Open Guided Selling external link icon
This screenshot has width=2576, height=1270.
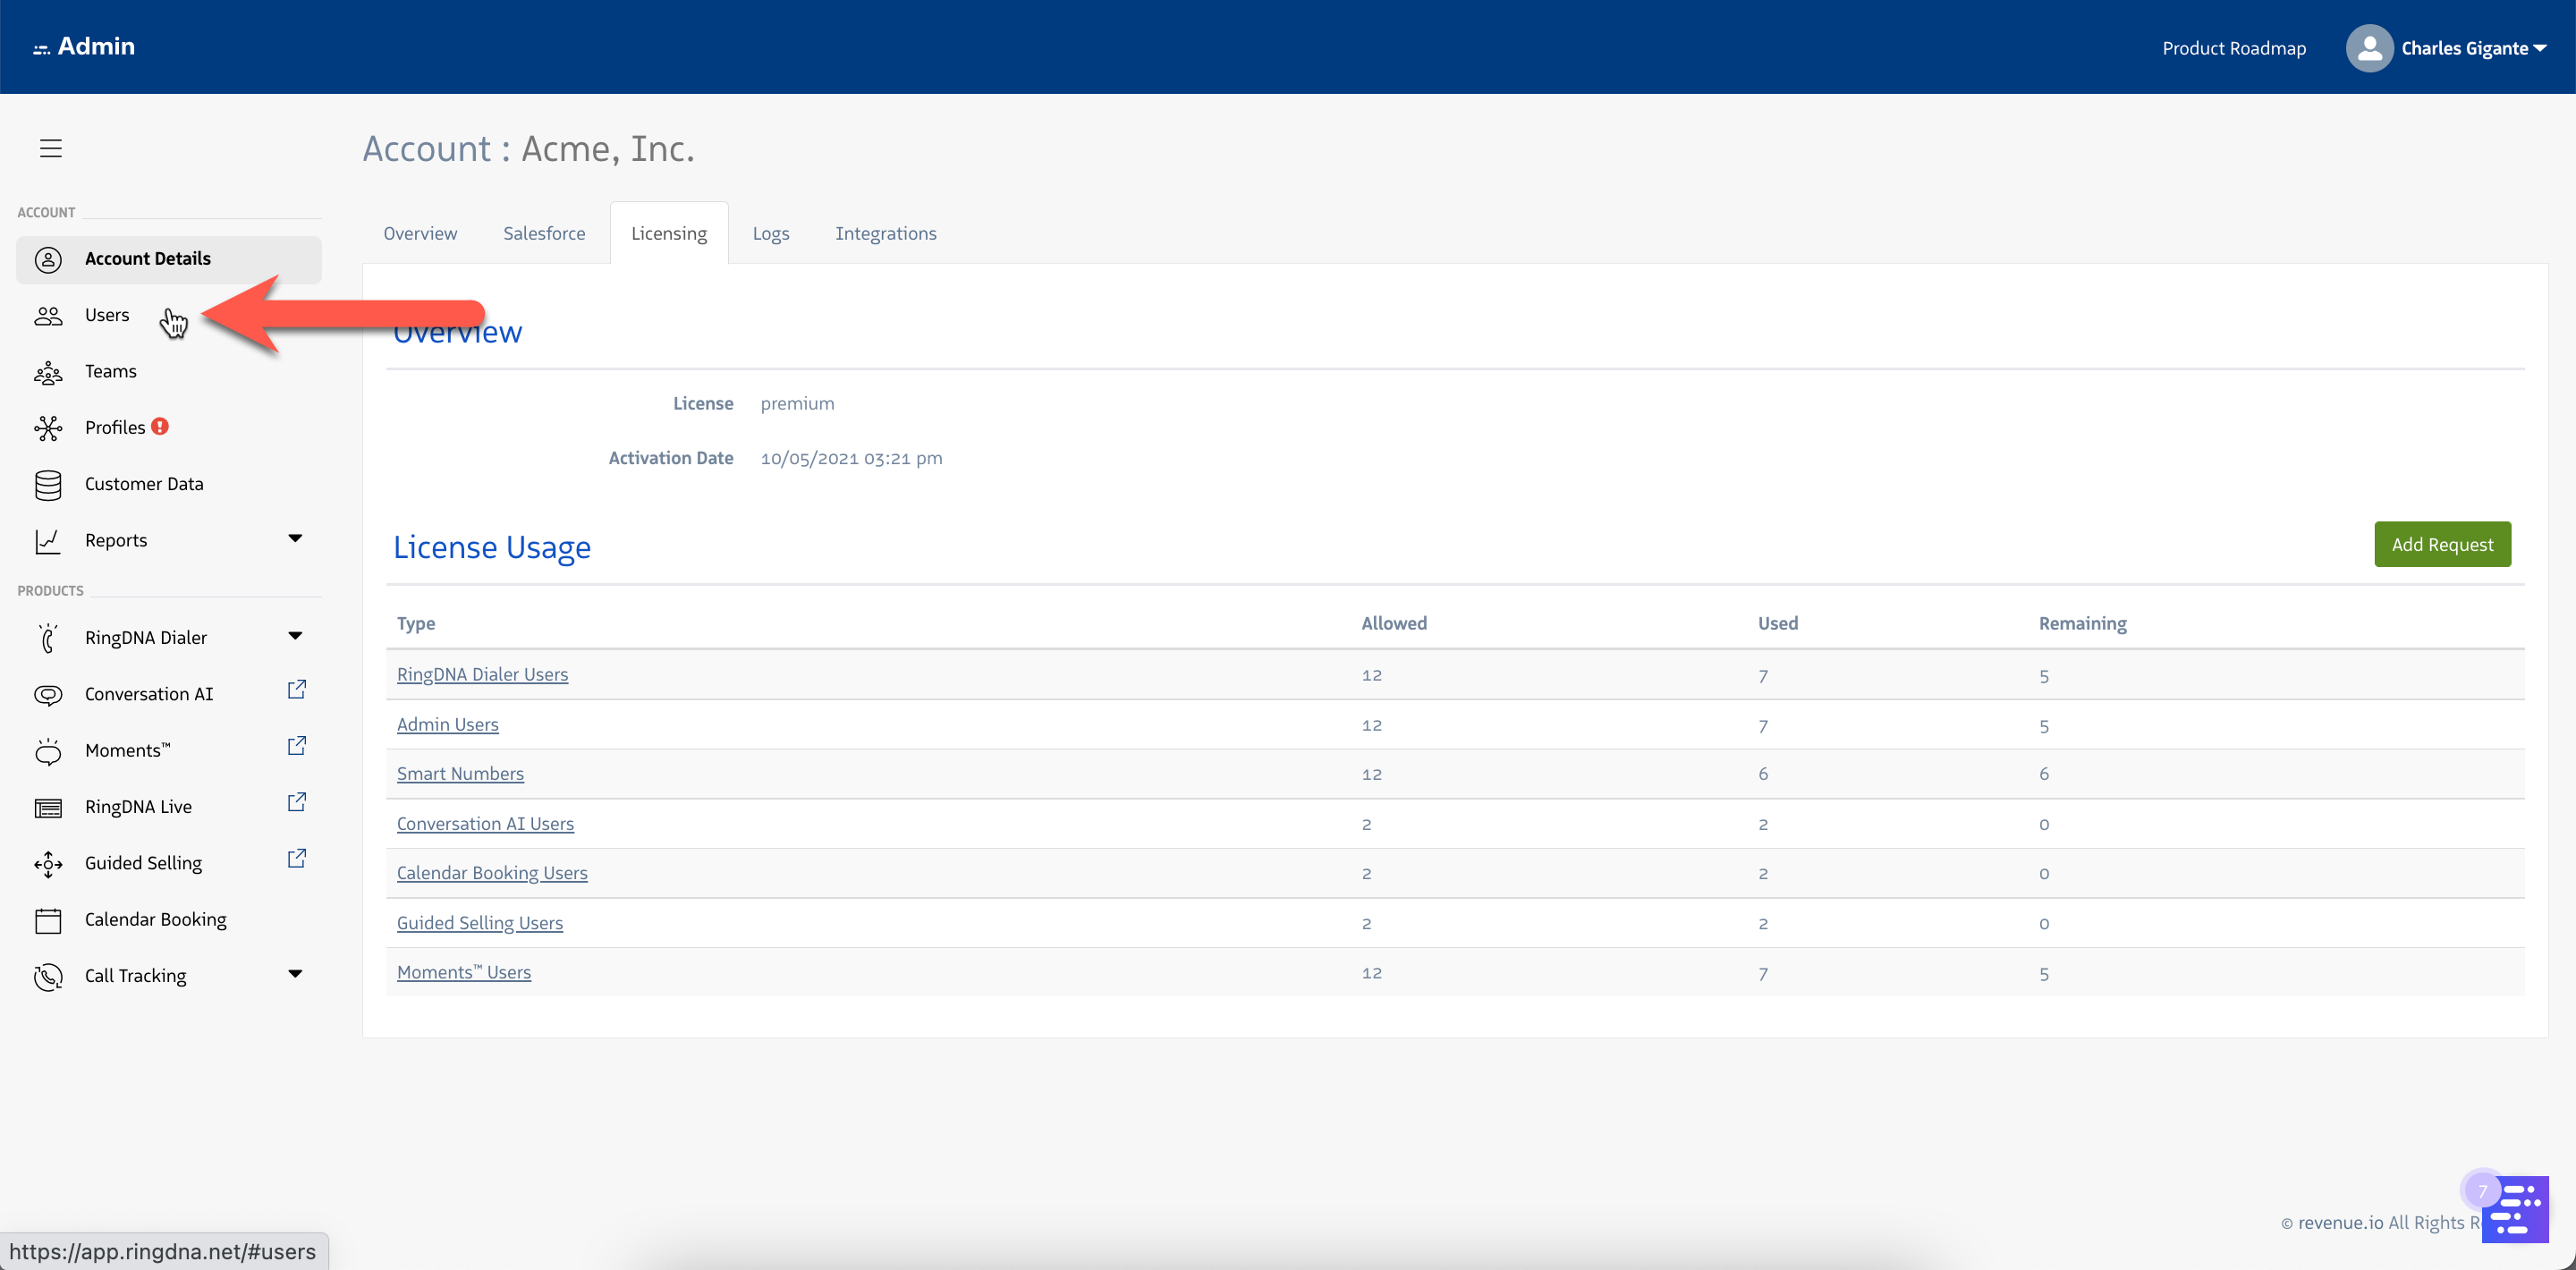[297, 858]
